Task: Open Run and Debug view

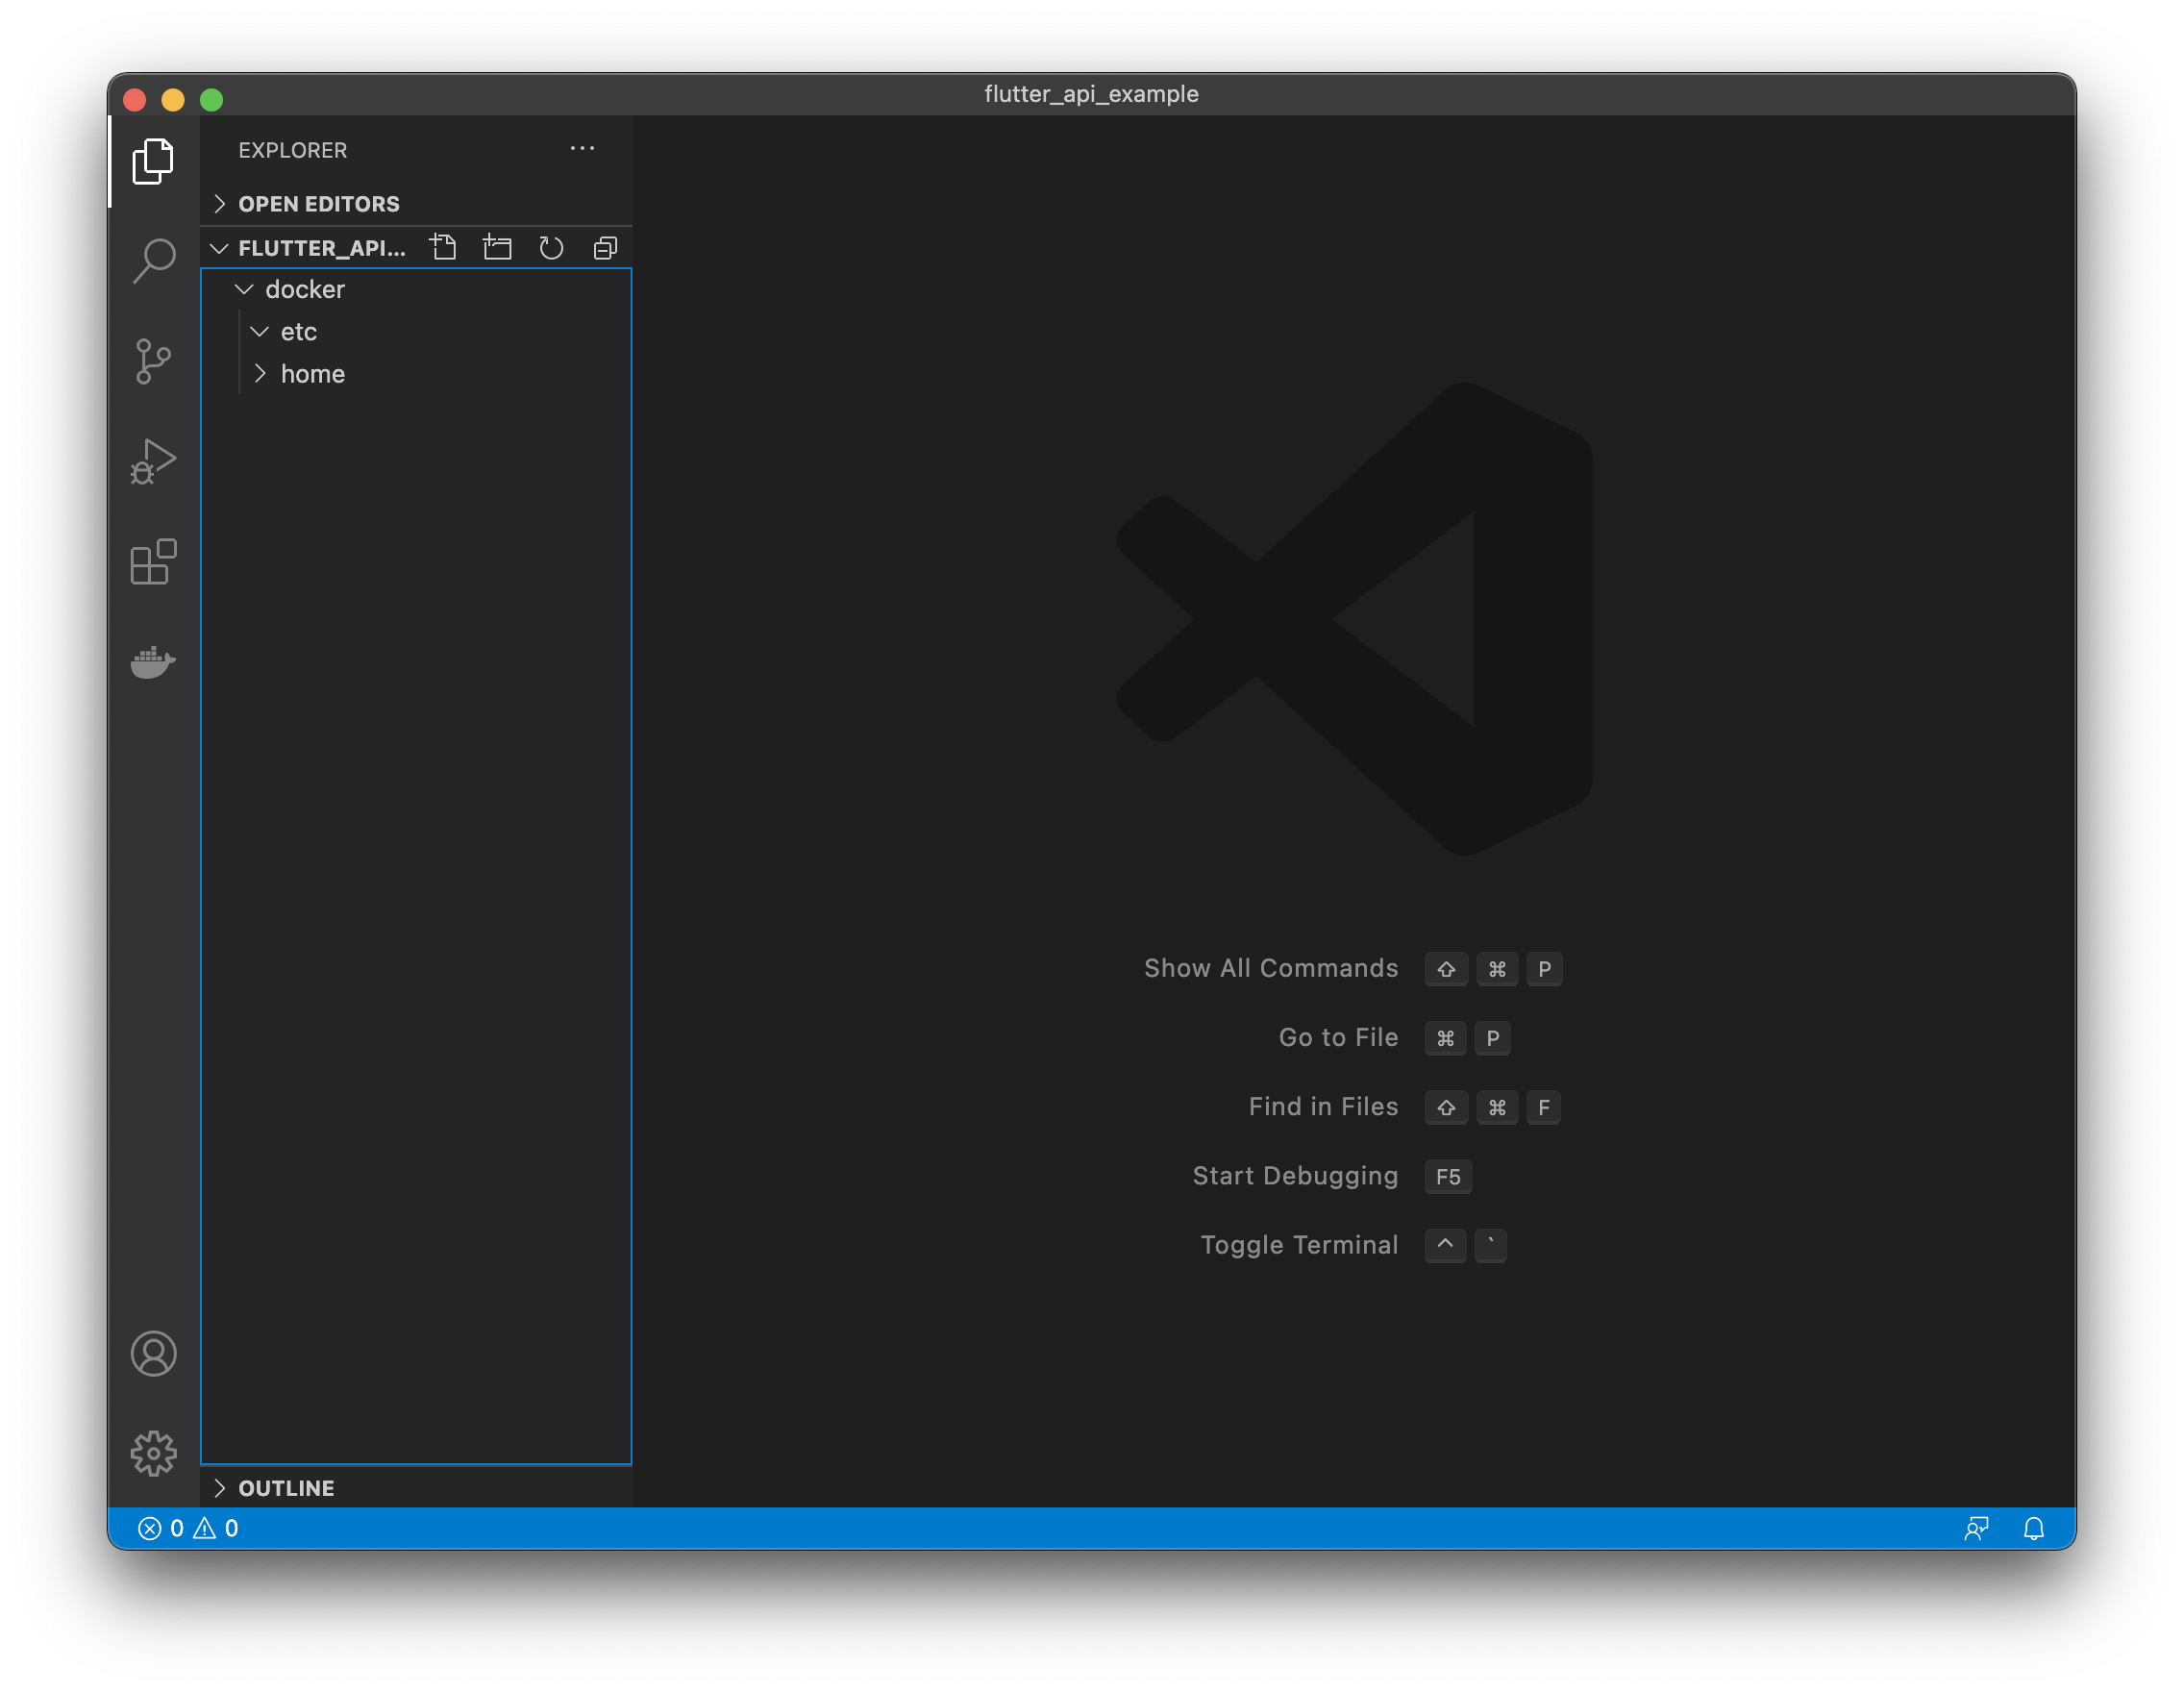Action: pos(153,461)
